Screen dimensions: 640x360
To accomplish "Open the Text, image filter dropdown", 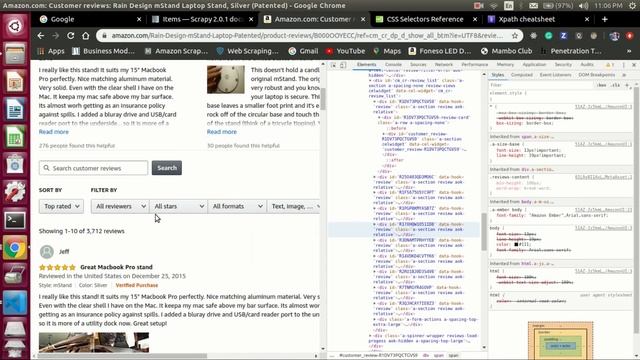I will pyautogui.click(x=293, y=207).
